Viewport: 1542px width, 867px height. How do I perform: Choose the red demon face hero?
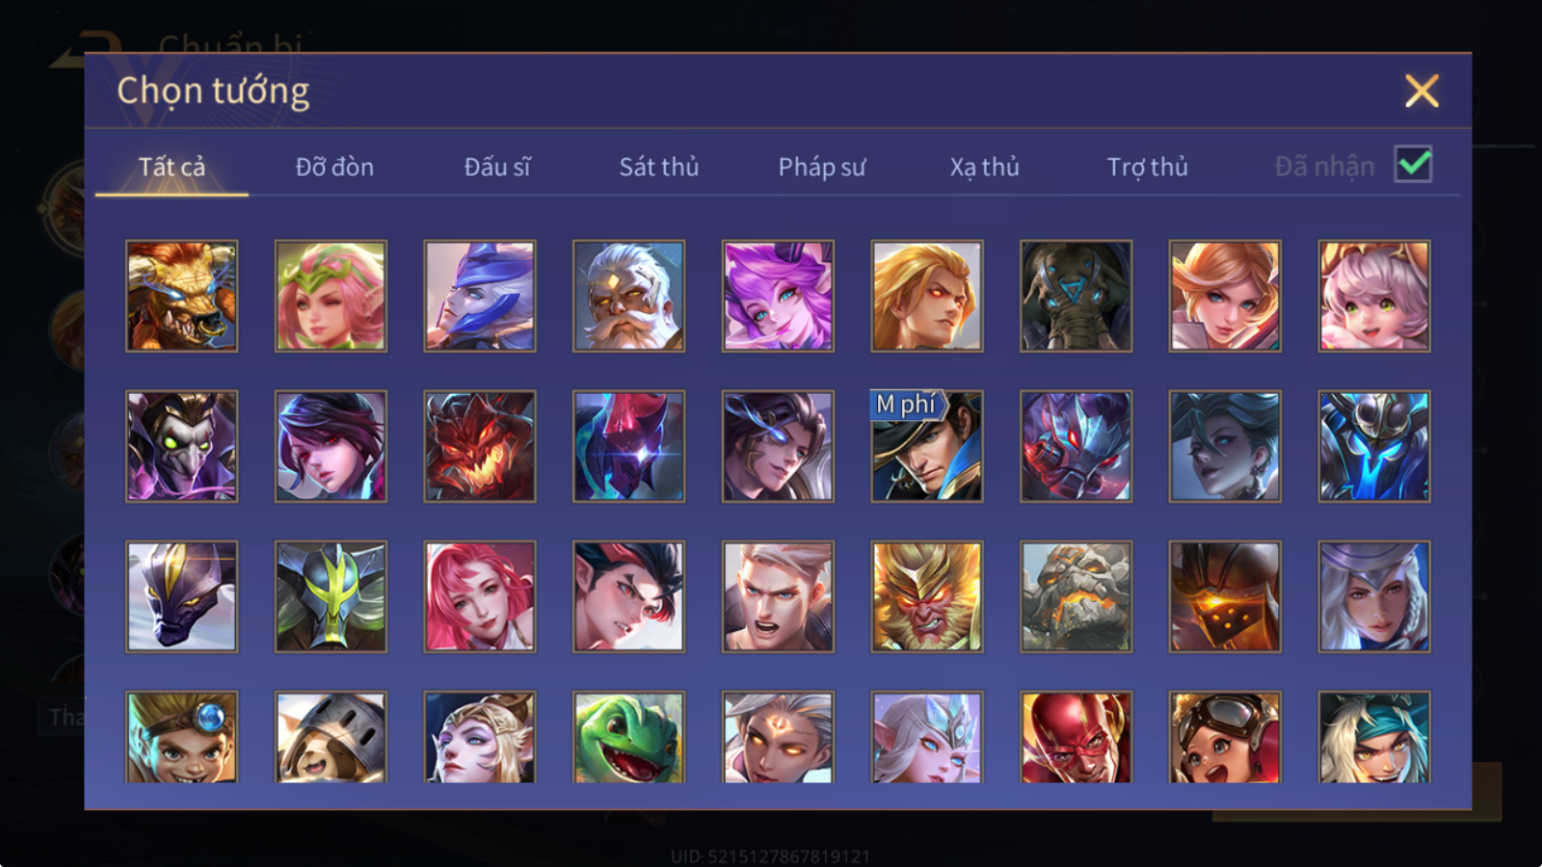(x=480, y=446)
